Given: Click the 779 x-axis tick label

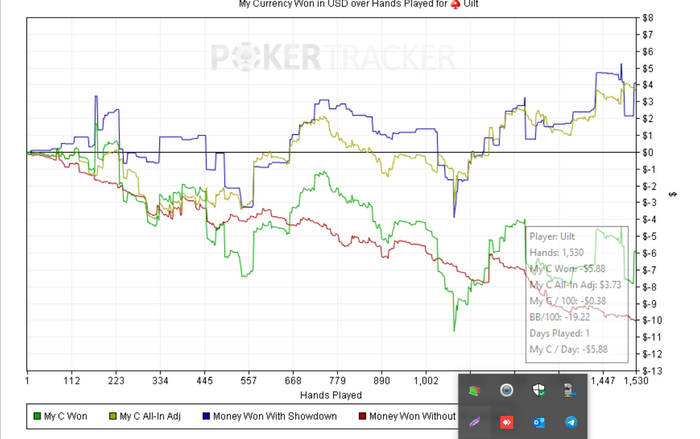Looking at the screenshot, I should (337, 381).
